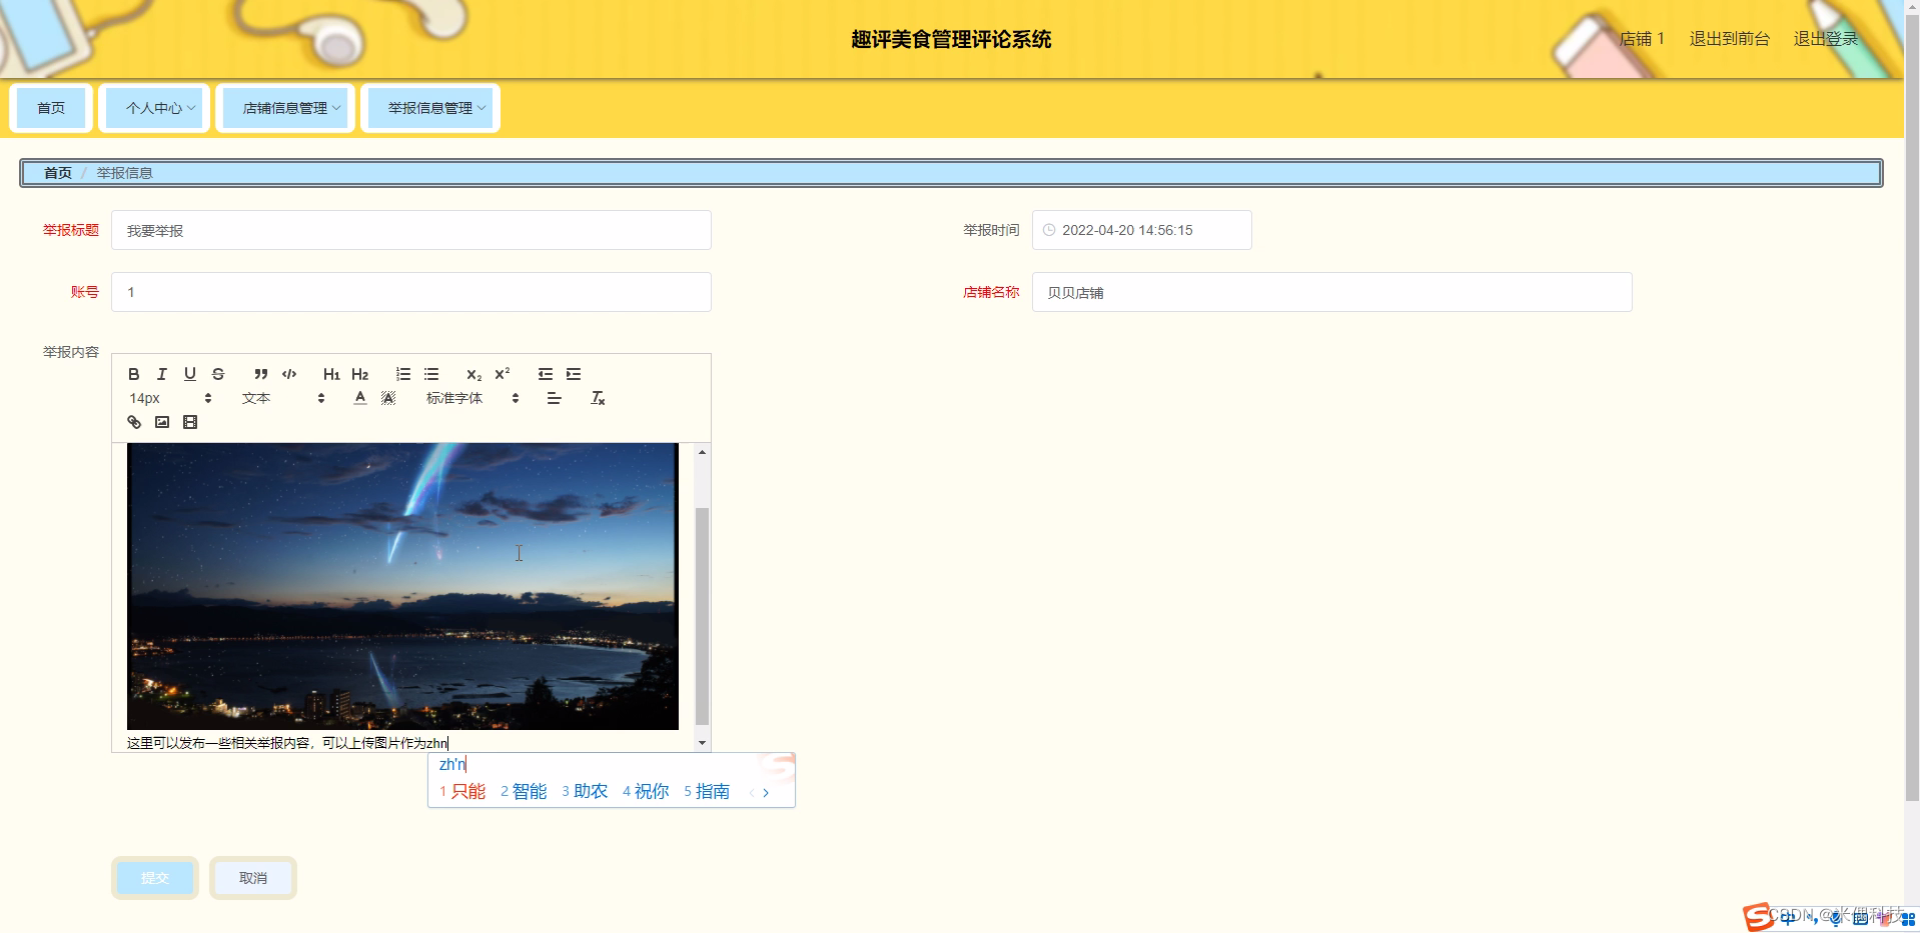
Task: Select the italic formatting icon
Action: pos(161,374)
